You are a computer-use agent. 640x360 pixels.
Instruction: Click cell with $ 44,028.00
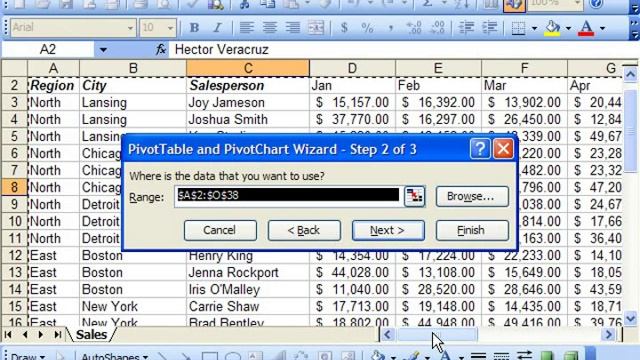352,272
